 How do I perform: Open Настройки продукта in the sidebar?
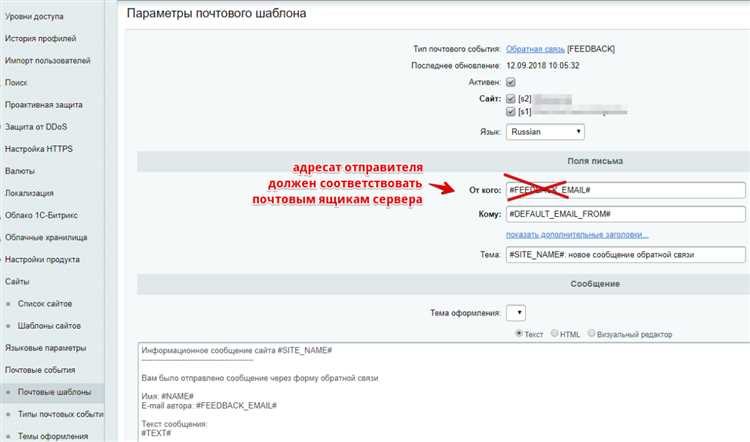42,259
